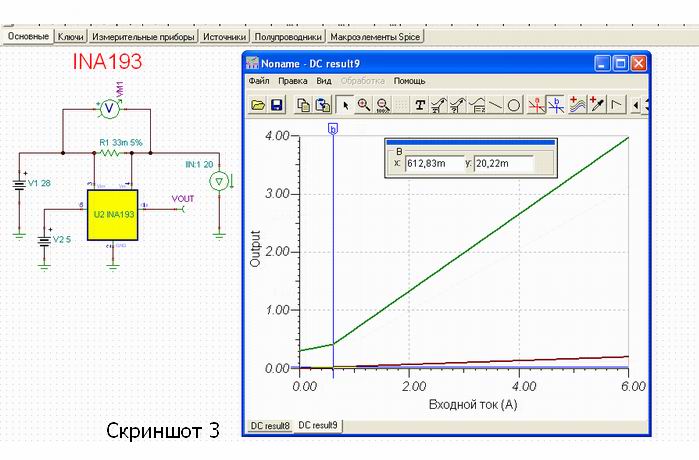This screenshot has height=460, width=699.
Task: Click the cursor x value field 612,83m
Action: (x=435, y=164)
